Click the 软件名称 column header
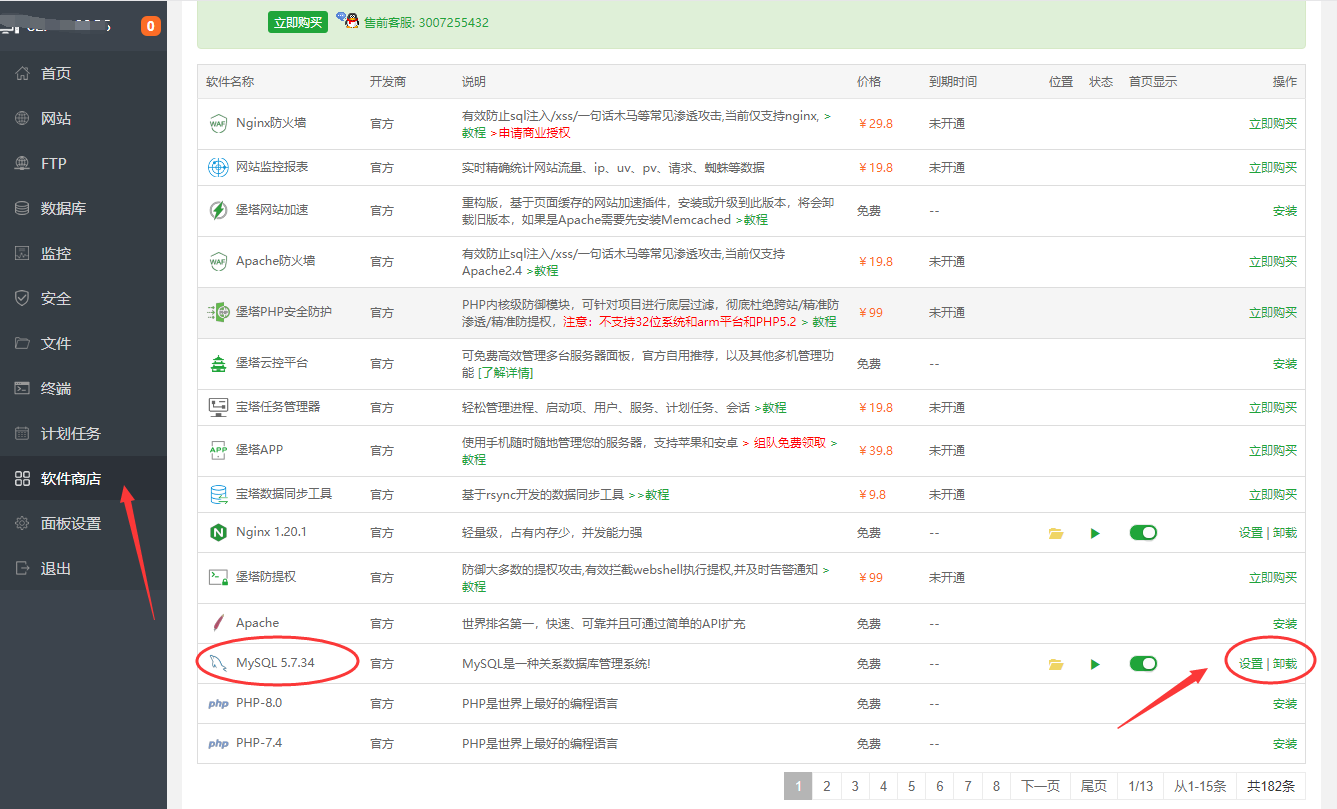The height and width of the screenshot is (809, 1337). tap(230, 82)
